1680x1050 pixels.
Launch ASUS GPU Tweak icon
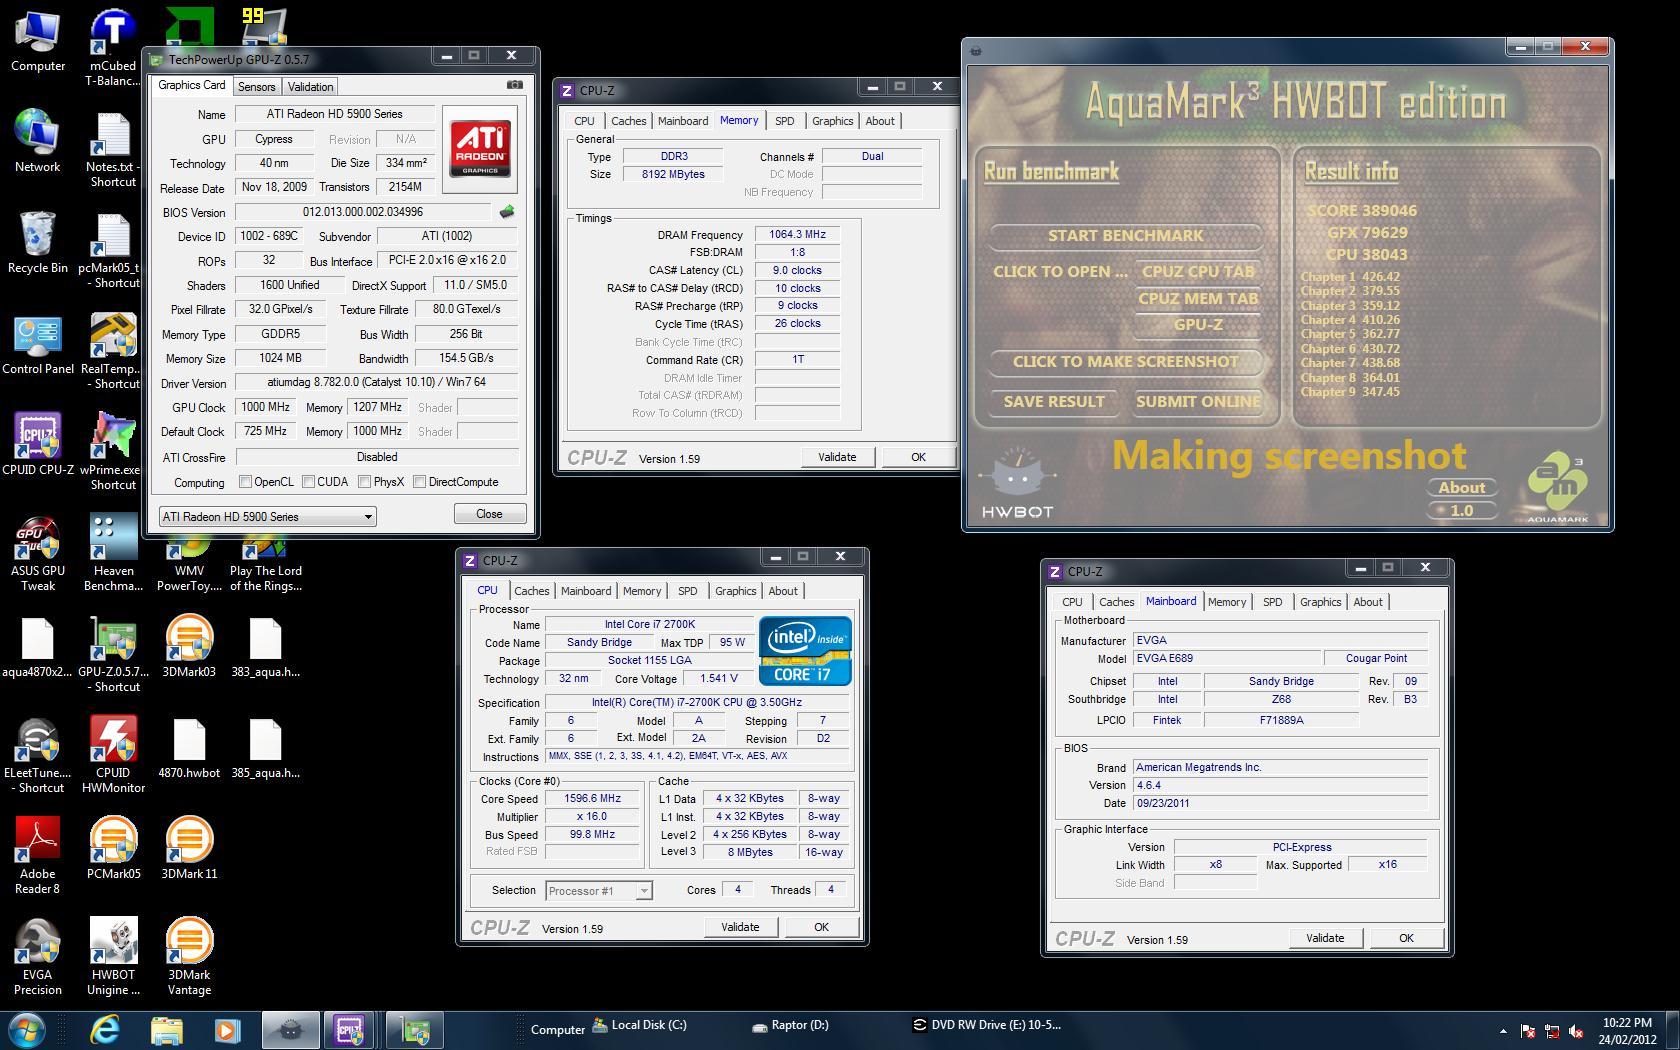[x=37, y=553]
